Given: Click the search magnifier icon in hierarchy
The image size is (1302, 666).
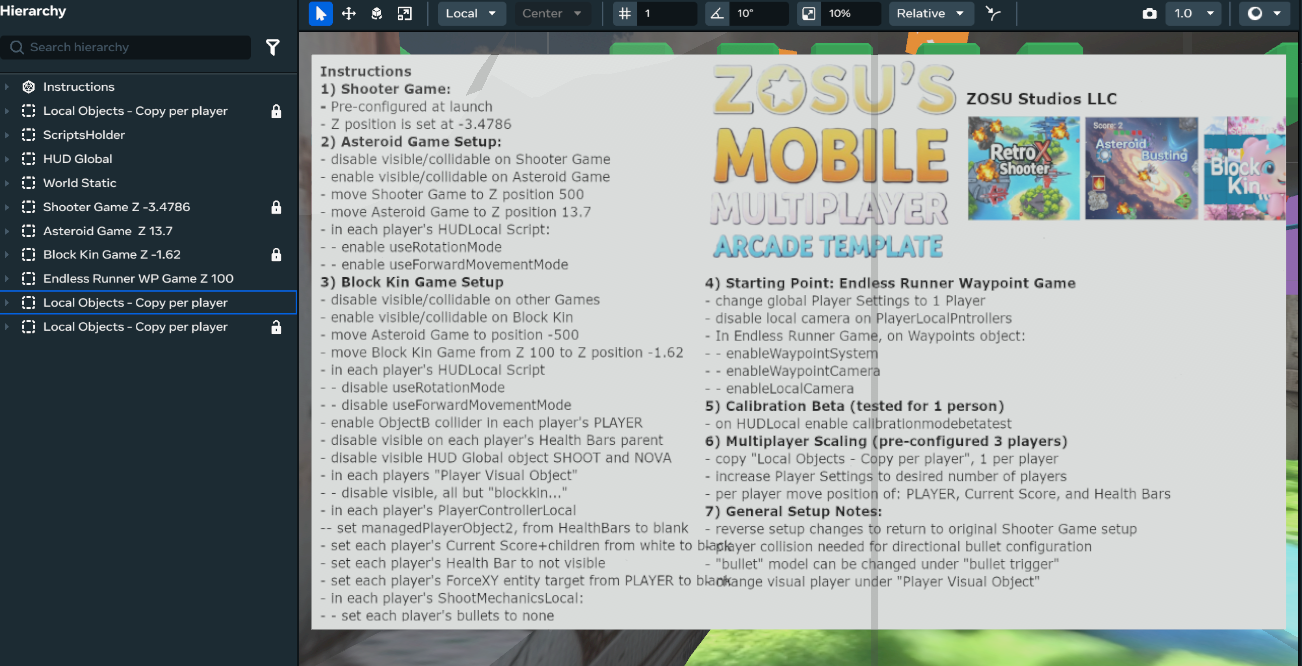Looking at the screenshot, I should (17, 47).
